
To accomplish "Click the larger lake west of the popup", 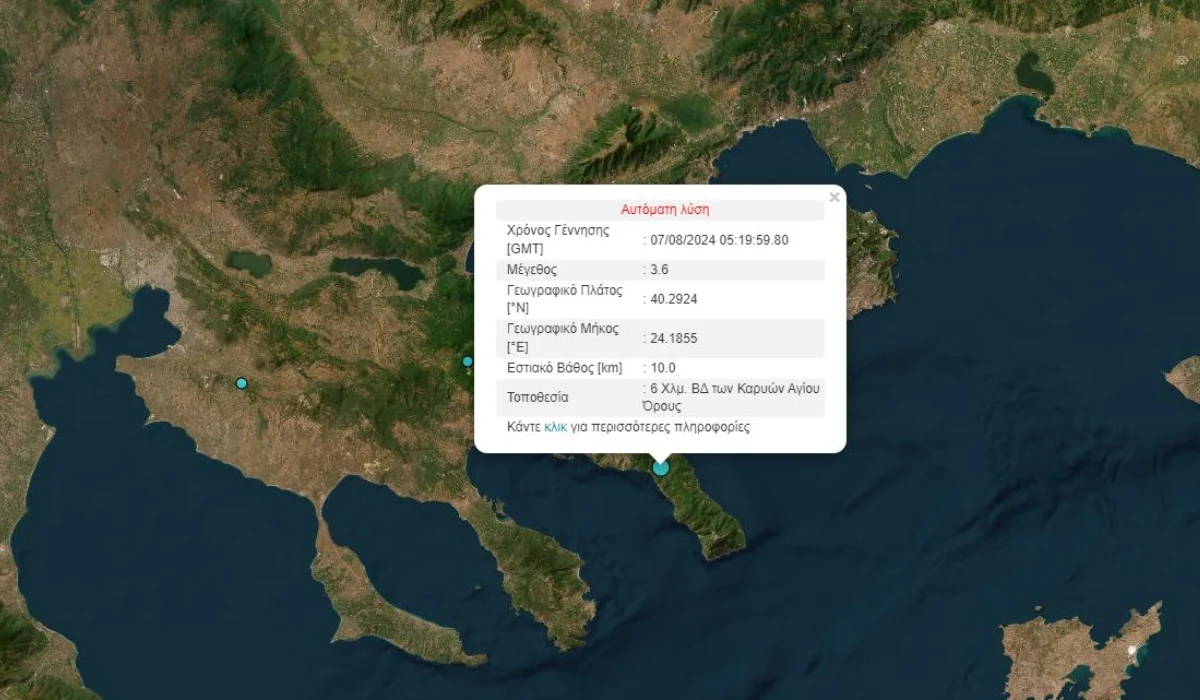I will point(377,270).
